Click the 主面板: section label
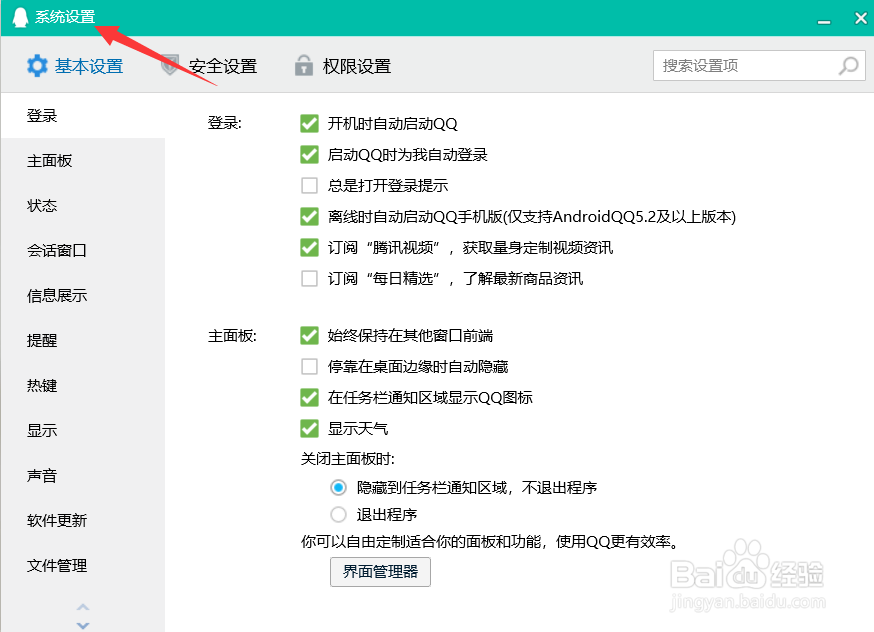 point(232,336)
